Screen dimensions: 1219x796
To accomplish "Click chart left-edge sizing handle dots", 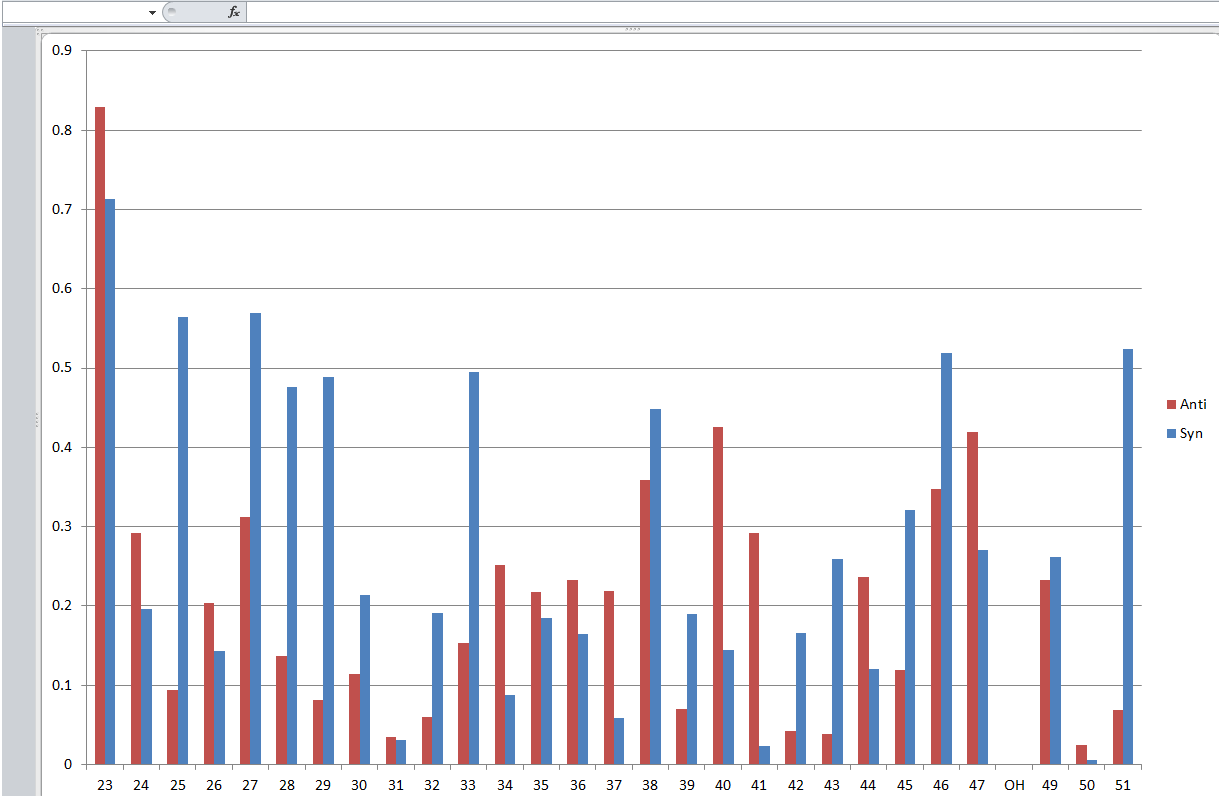I will [x=37, y=418].
